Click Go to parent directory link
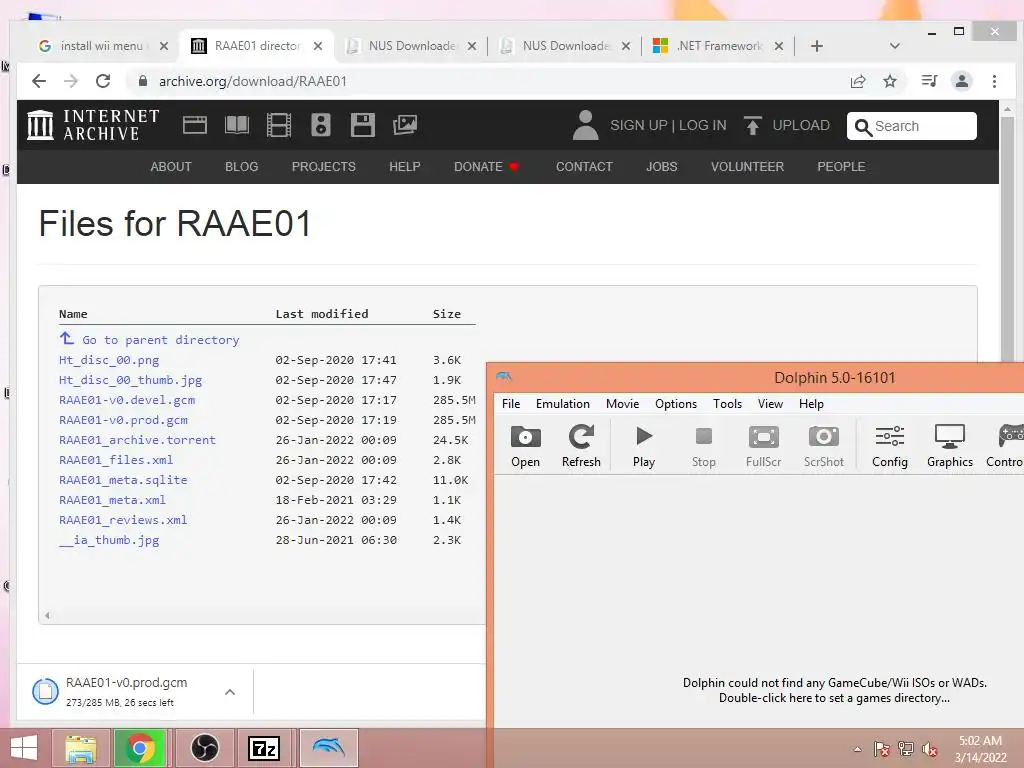 pos(161,340)
